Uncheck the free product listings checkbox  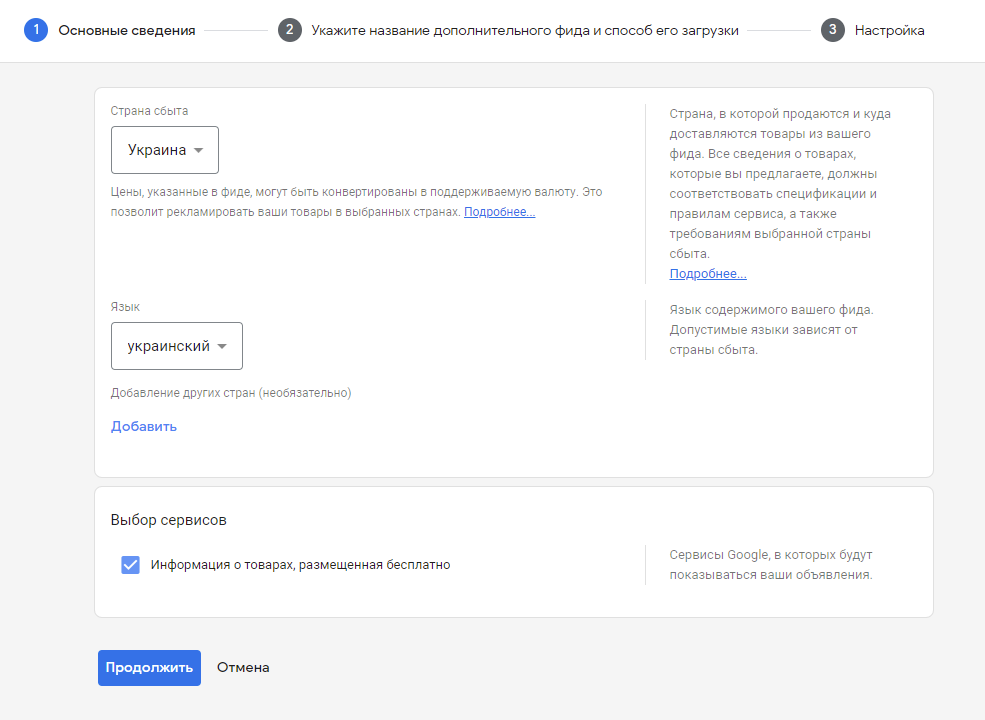(130, 565)
